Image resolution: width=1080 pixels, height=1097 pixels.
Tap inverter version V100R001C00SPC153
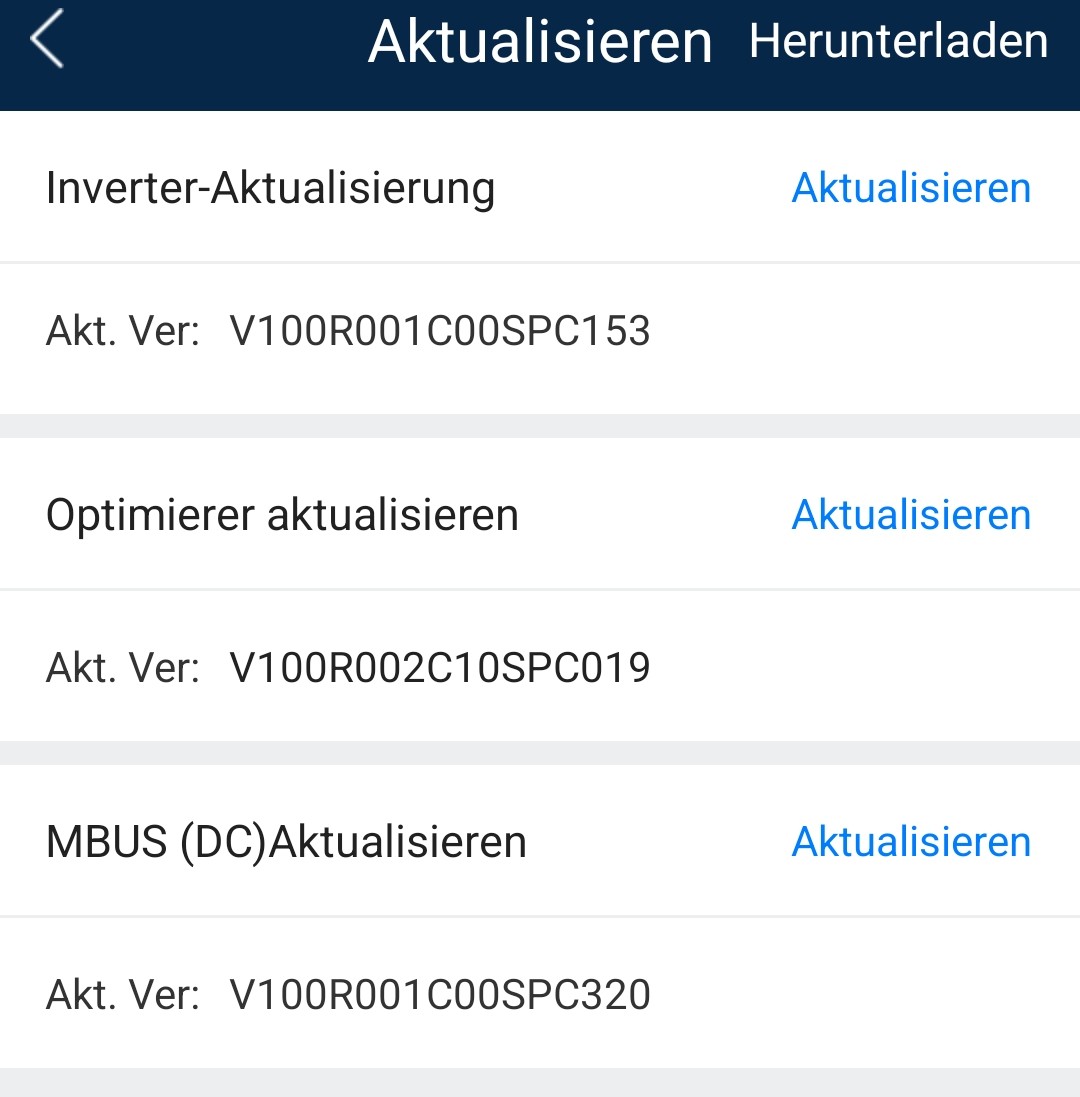point(440,330)
